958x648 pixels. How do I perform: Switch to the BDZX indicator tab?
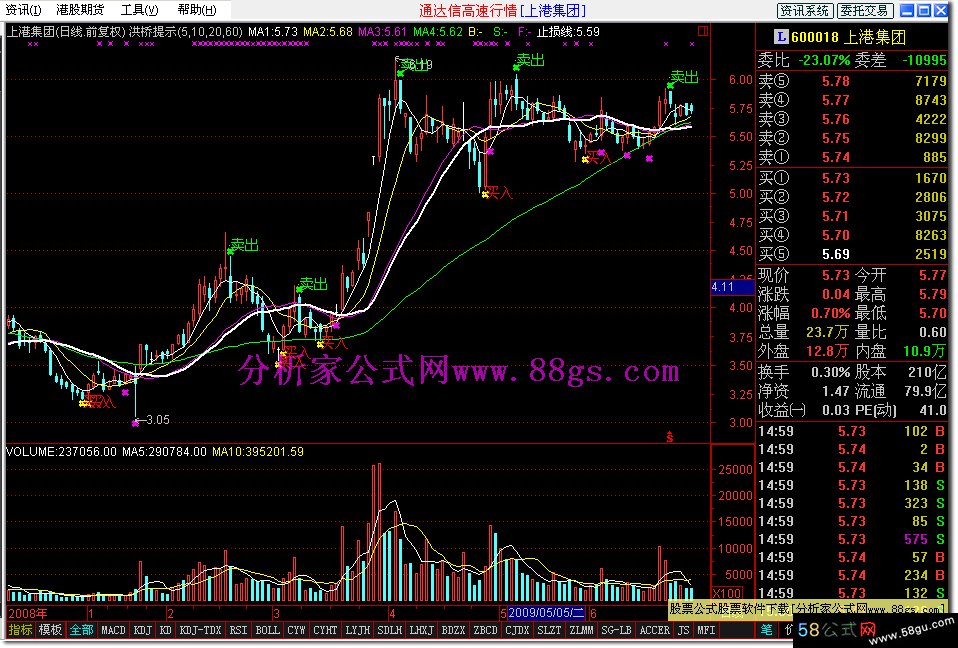[x=453, y=630]
